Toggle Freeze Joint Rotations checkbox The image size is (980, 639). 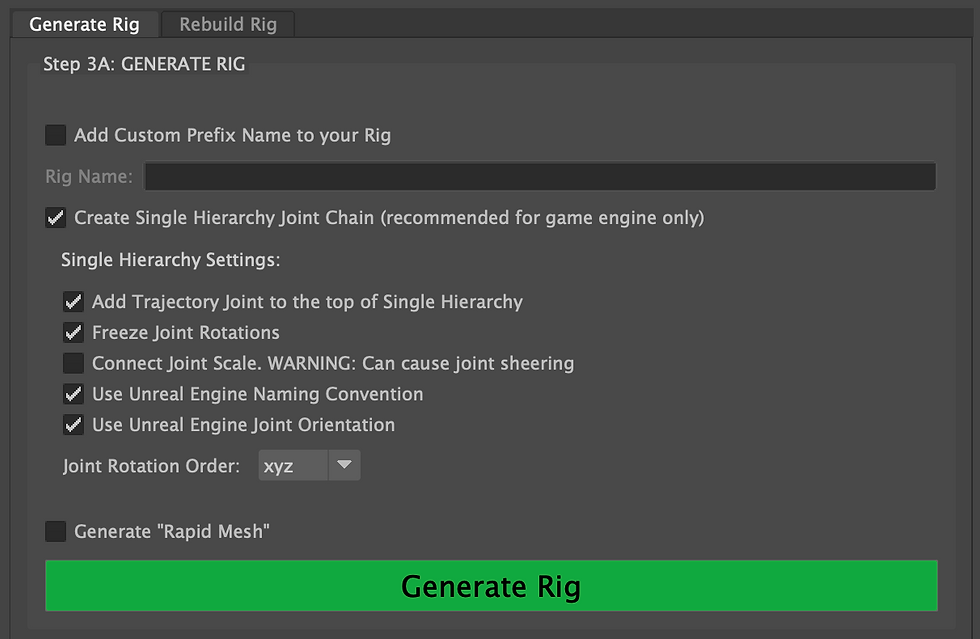pyautogui.click(x=73, y=333)
